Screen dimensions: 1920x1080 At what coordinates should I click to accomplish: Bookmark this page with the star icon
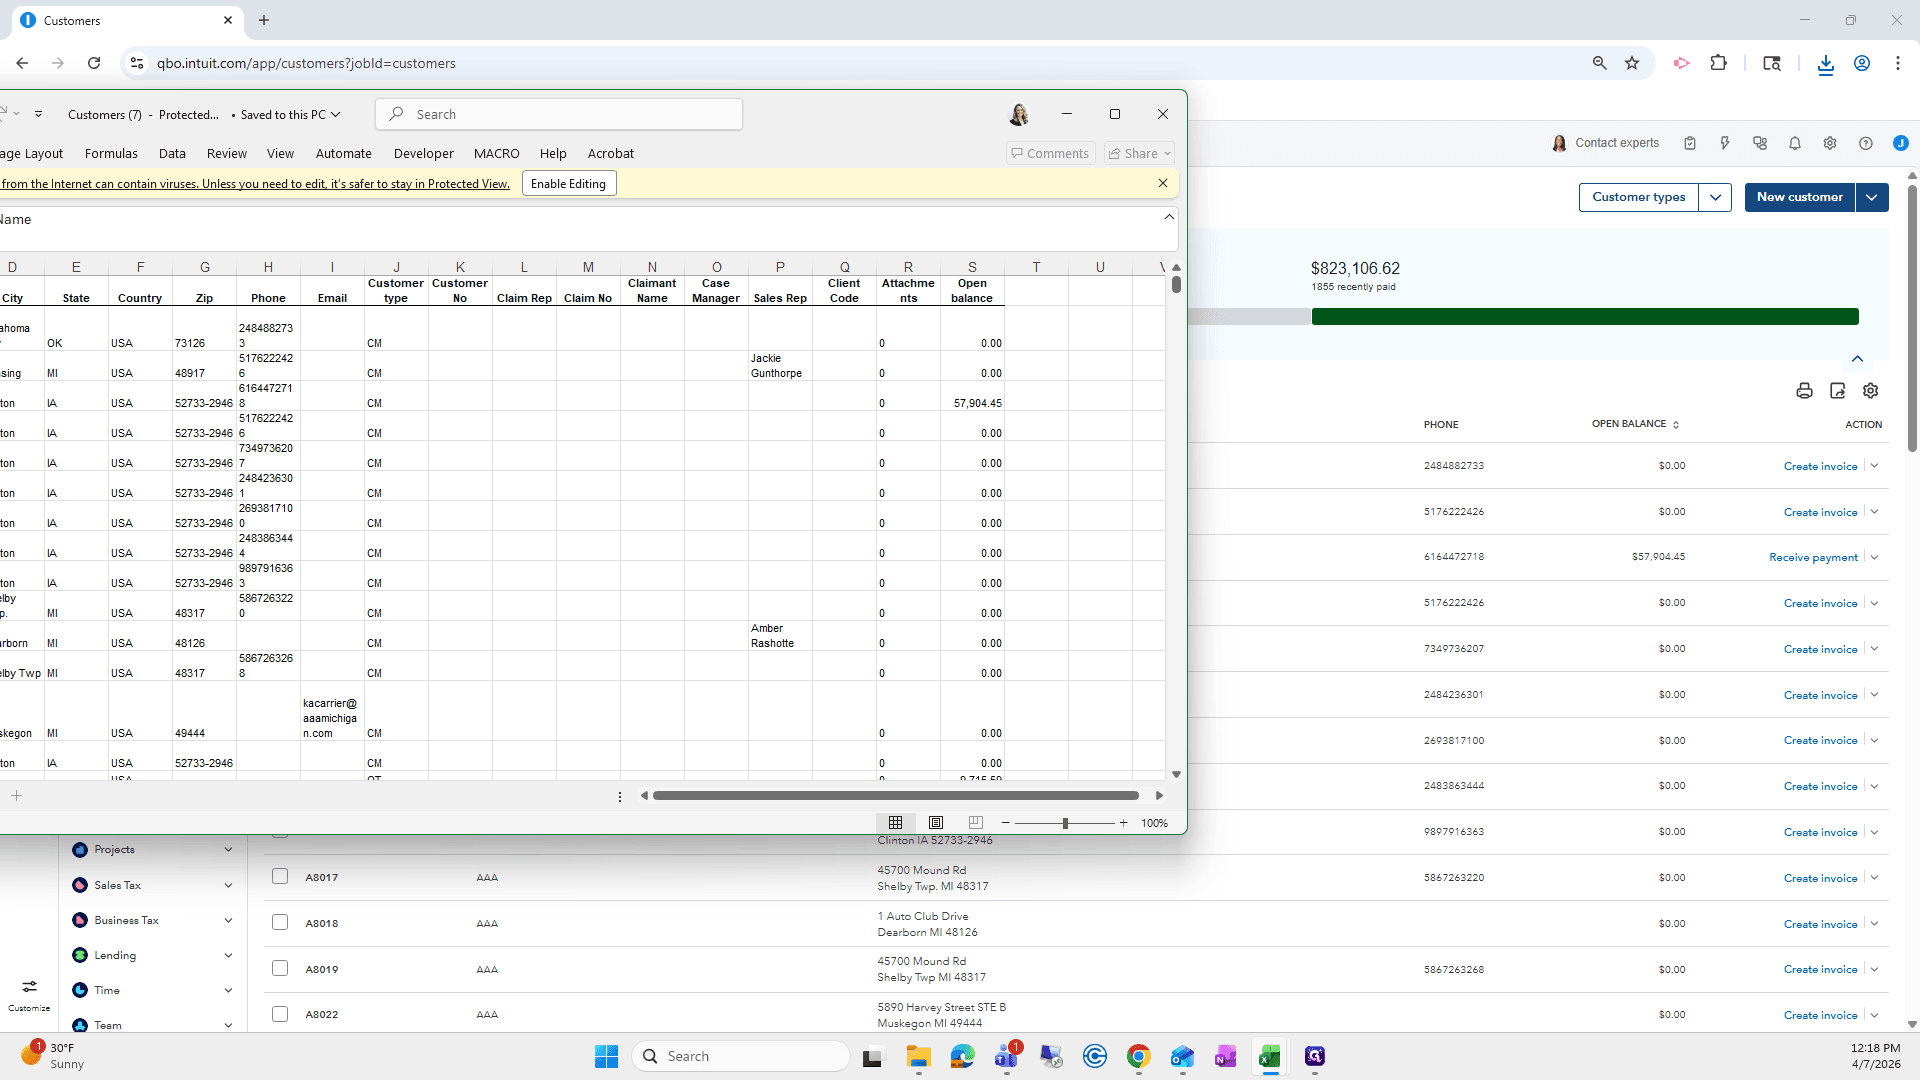(1632, 63)
